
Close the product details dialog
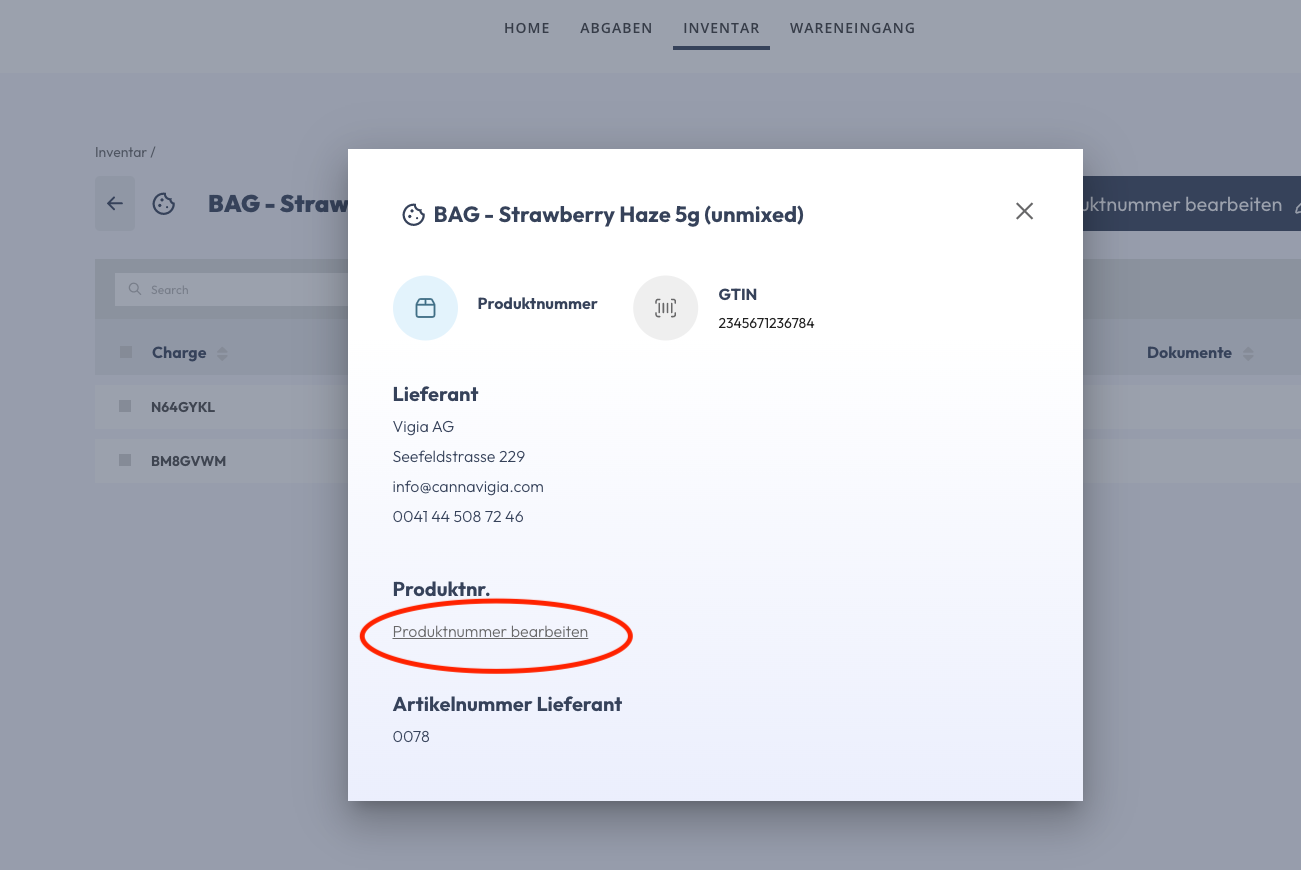point(1024,211)
